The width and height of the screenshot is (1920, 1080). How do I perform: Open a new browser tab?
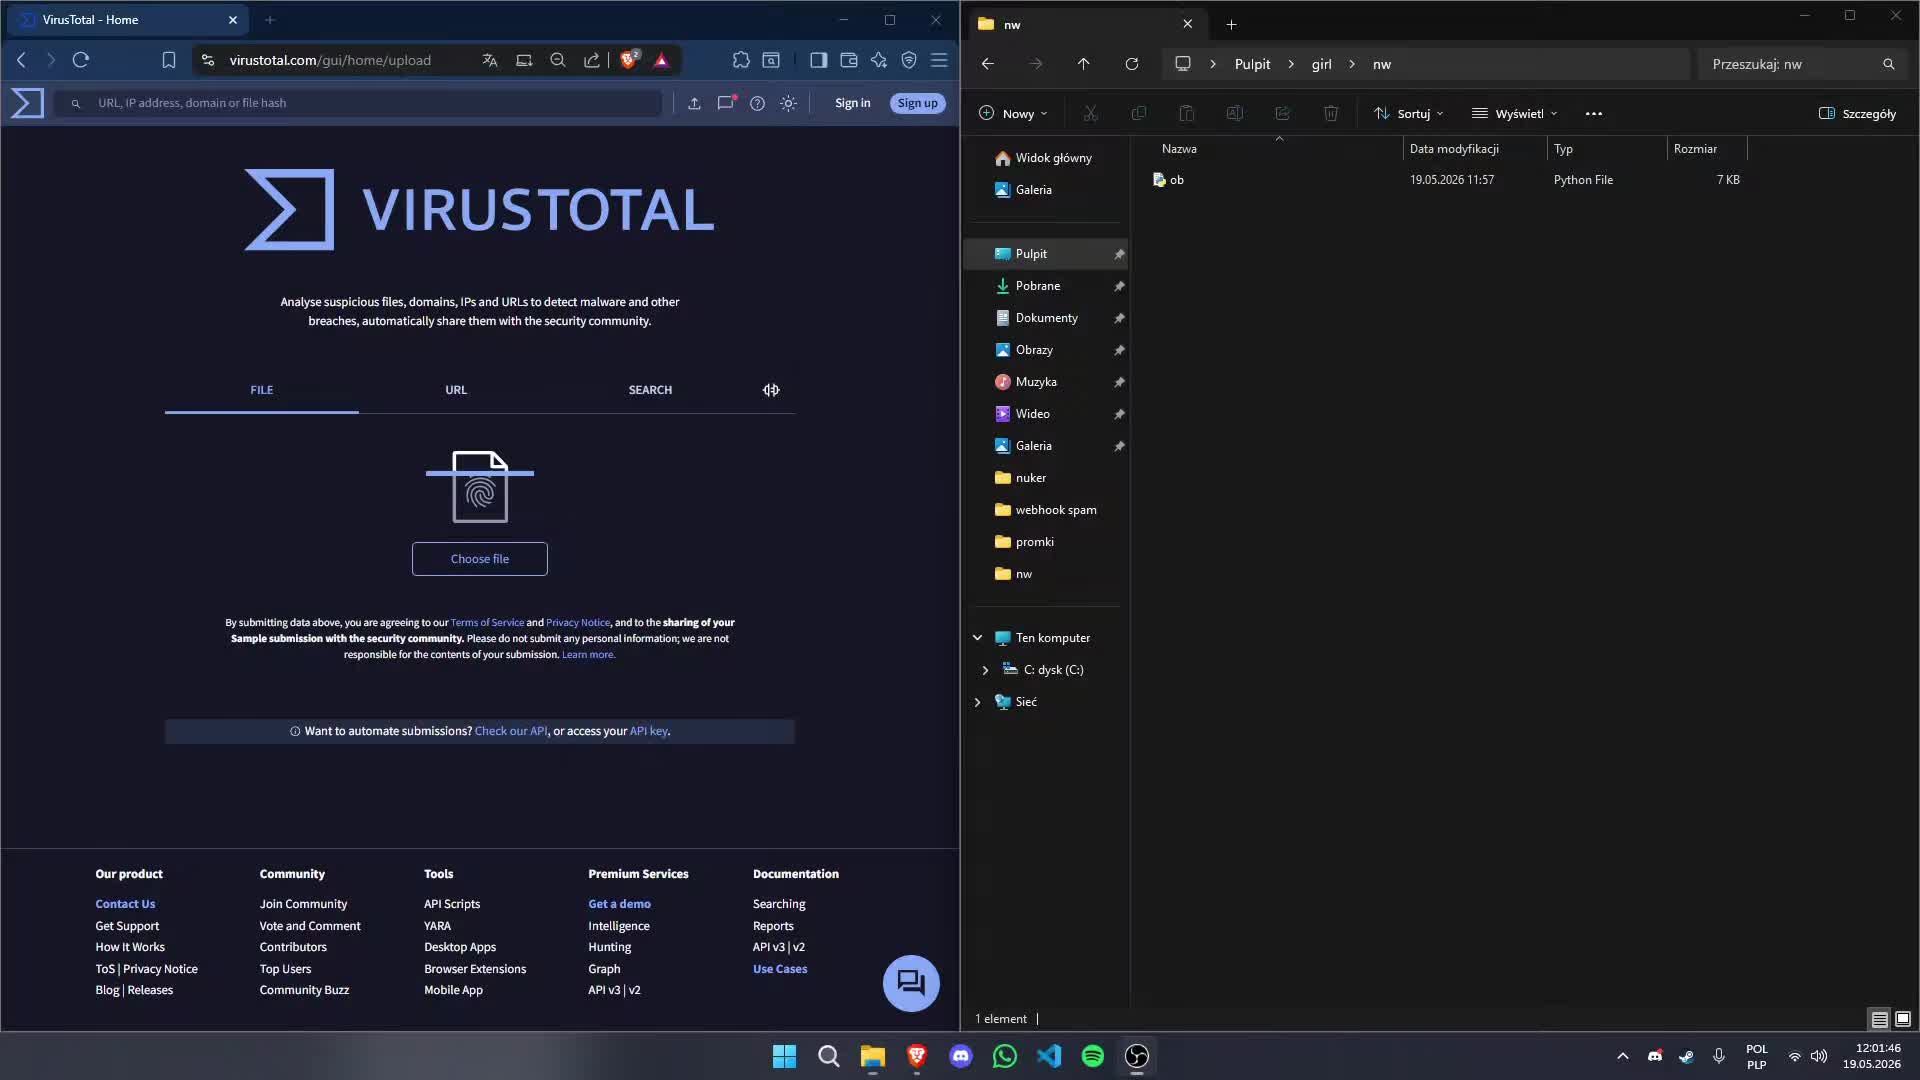[270, 20]
